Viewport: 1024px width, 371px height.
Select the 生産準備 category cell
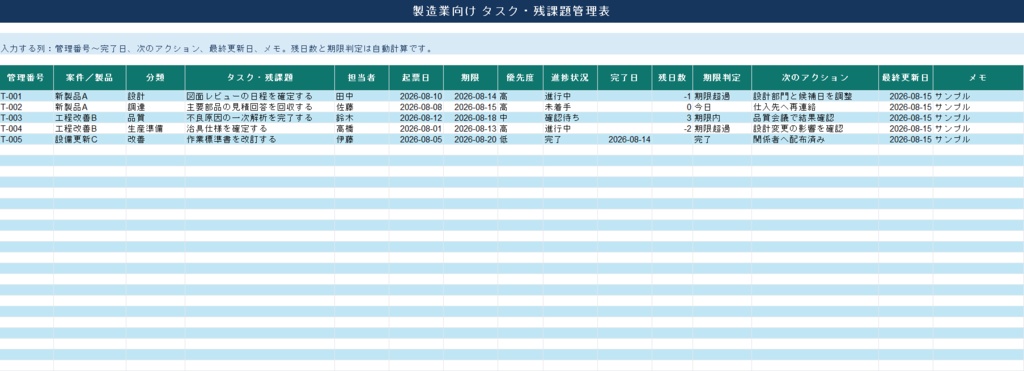[x=155, y=129]
